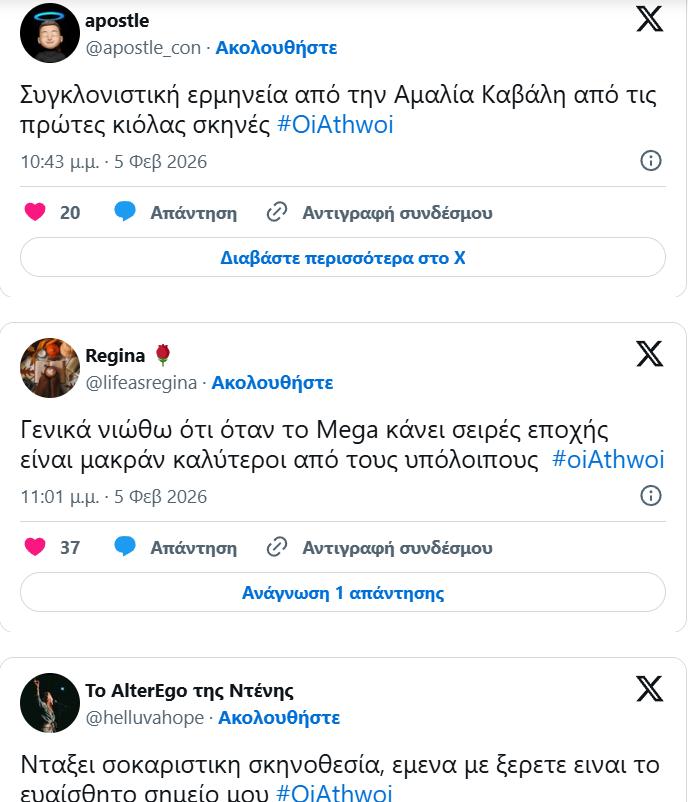Viewport: 688px width, 802px height.
Task: Open avatar of Το AlterEgo της Ντένης
Action: pos(50,703)
